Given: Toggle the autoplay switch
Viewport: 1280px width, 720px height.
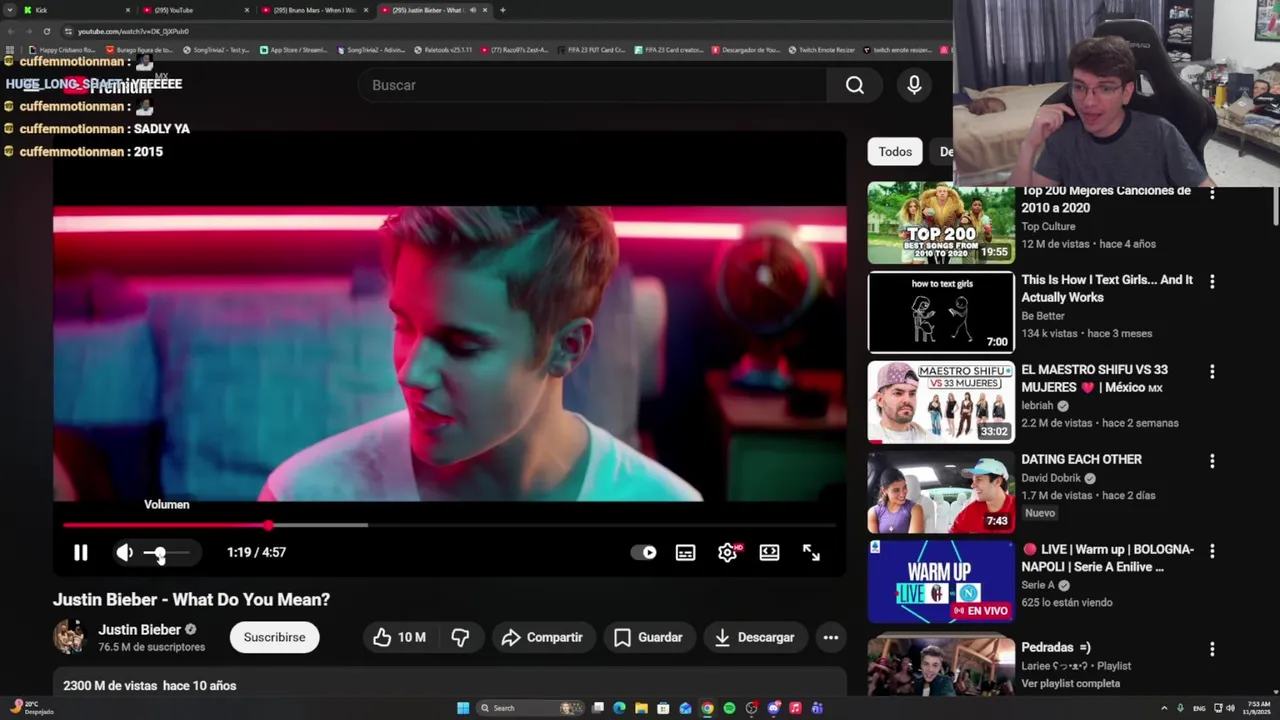Looking at the screenshot, I should (x=644, y=552).
